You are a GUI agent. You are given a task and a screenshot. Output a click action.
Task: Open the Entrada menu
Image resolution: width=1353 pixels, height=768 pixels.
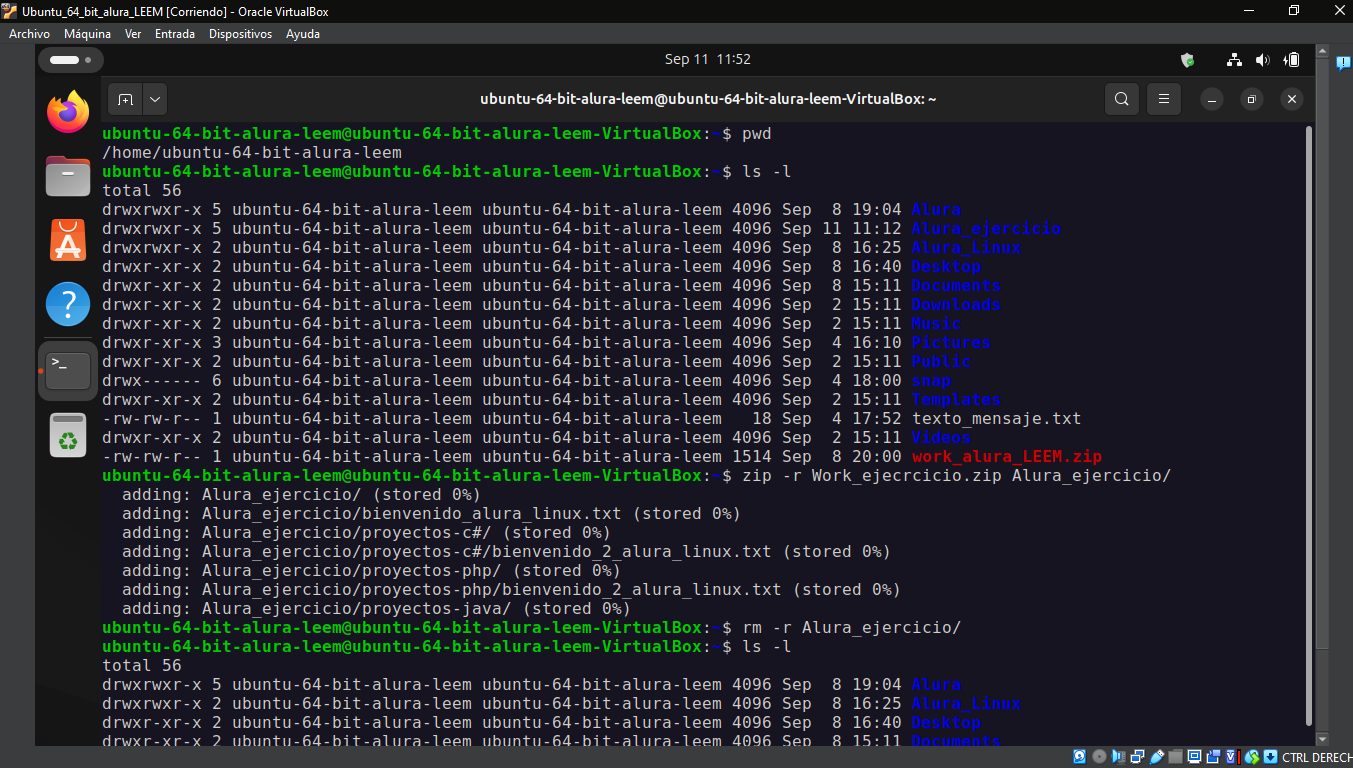[175, 34]
